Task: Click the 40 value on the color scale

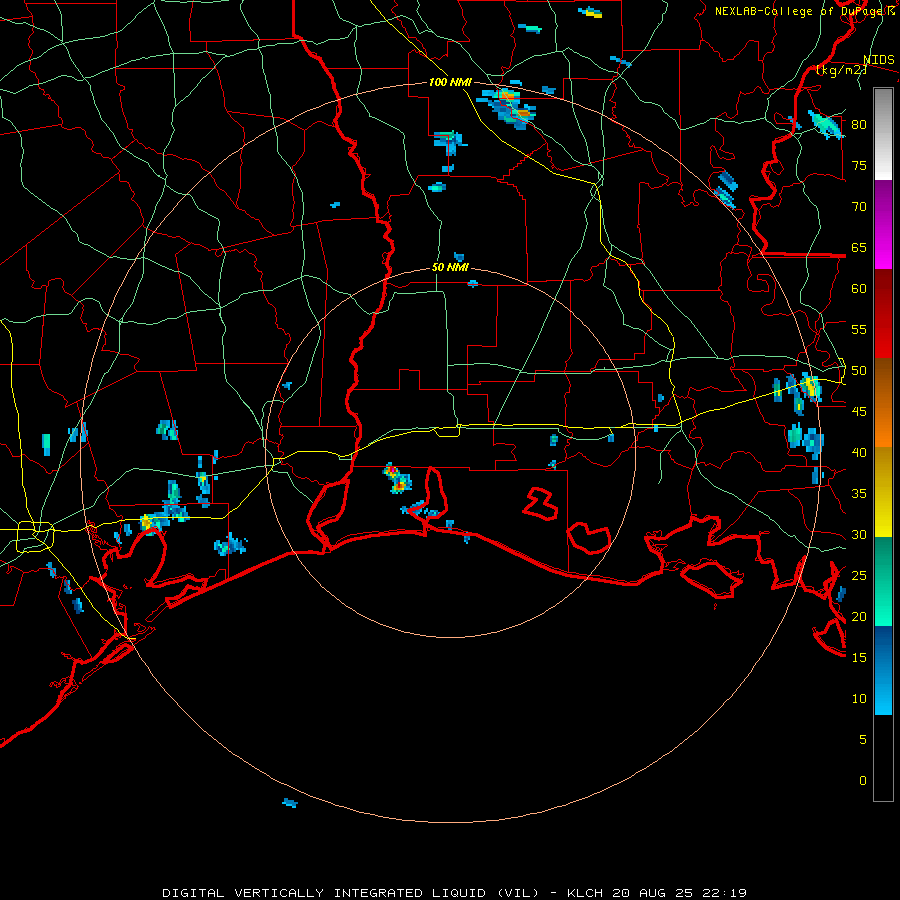Action: pos(859,452)
